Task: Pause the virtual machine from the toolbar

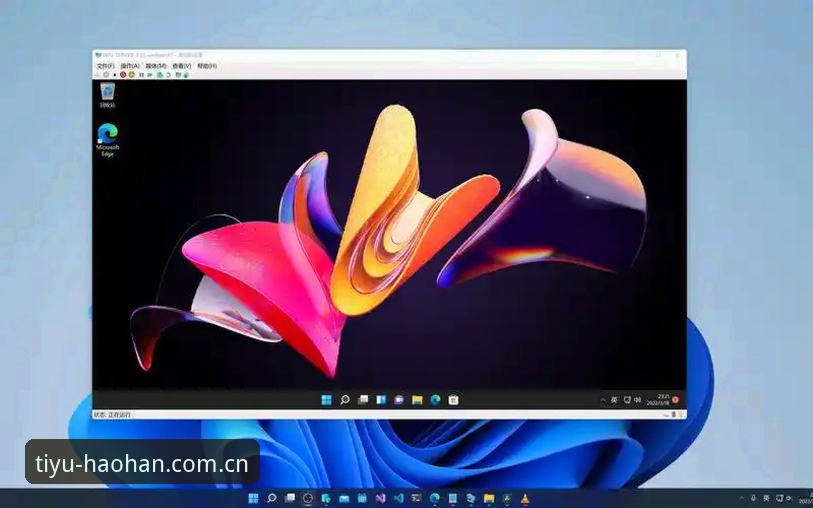Action: pos(141,75)
